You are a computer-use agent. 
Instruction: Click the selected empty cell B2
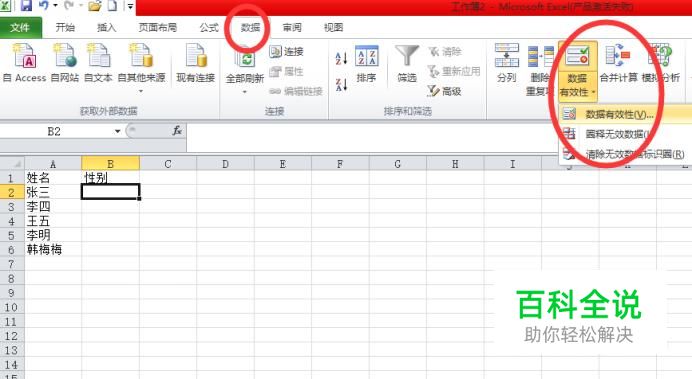tap(110, 191)
